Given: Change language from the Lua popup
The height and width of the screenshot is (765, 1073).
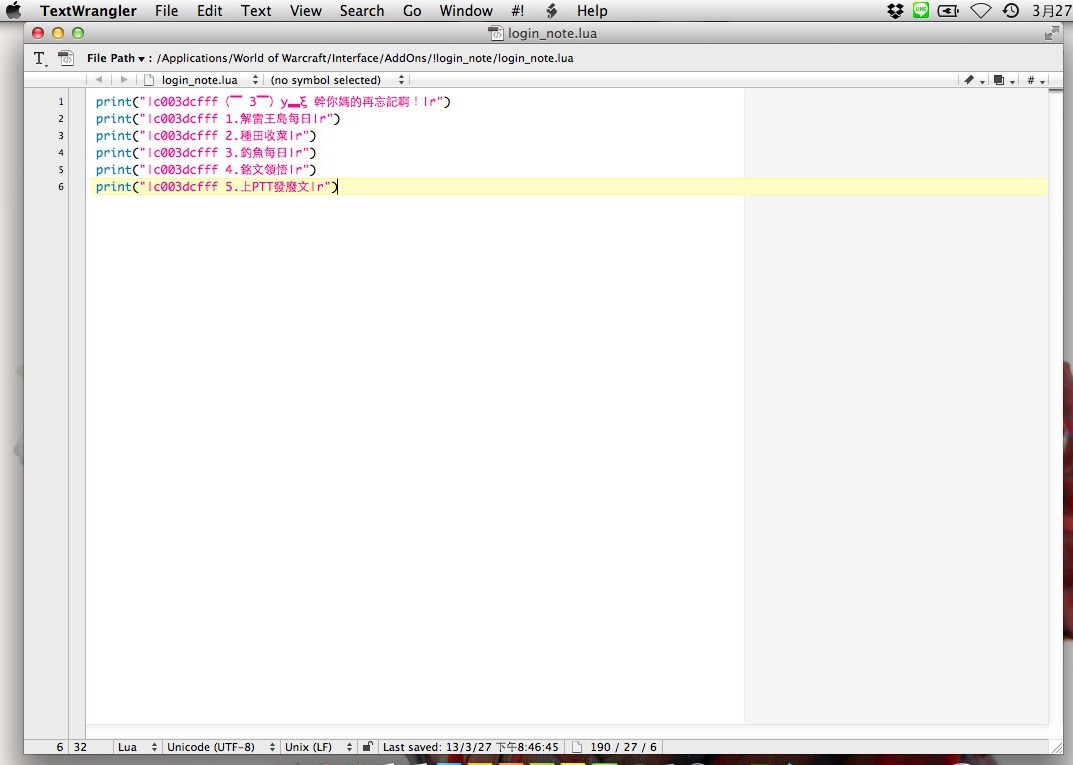Looking at the screenshot, I should pyautogui.click(x=137, y=747).
